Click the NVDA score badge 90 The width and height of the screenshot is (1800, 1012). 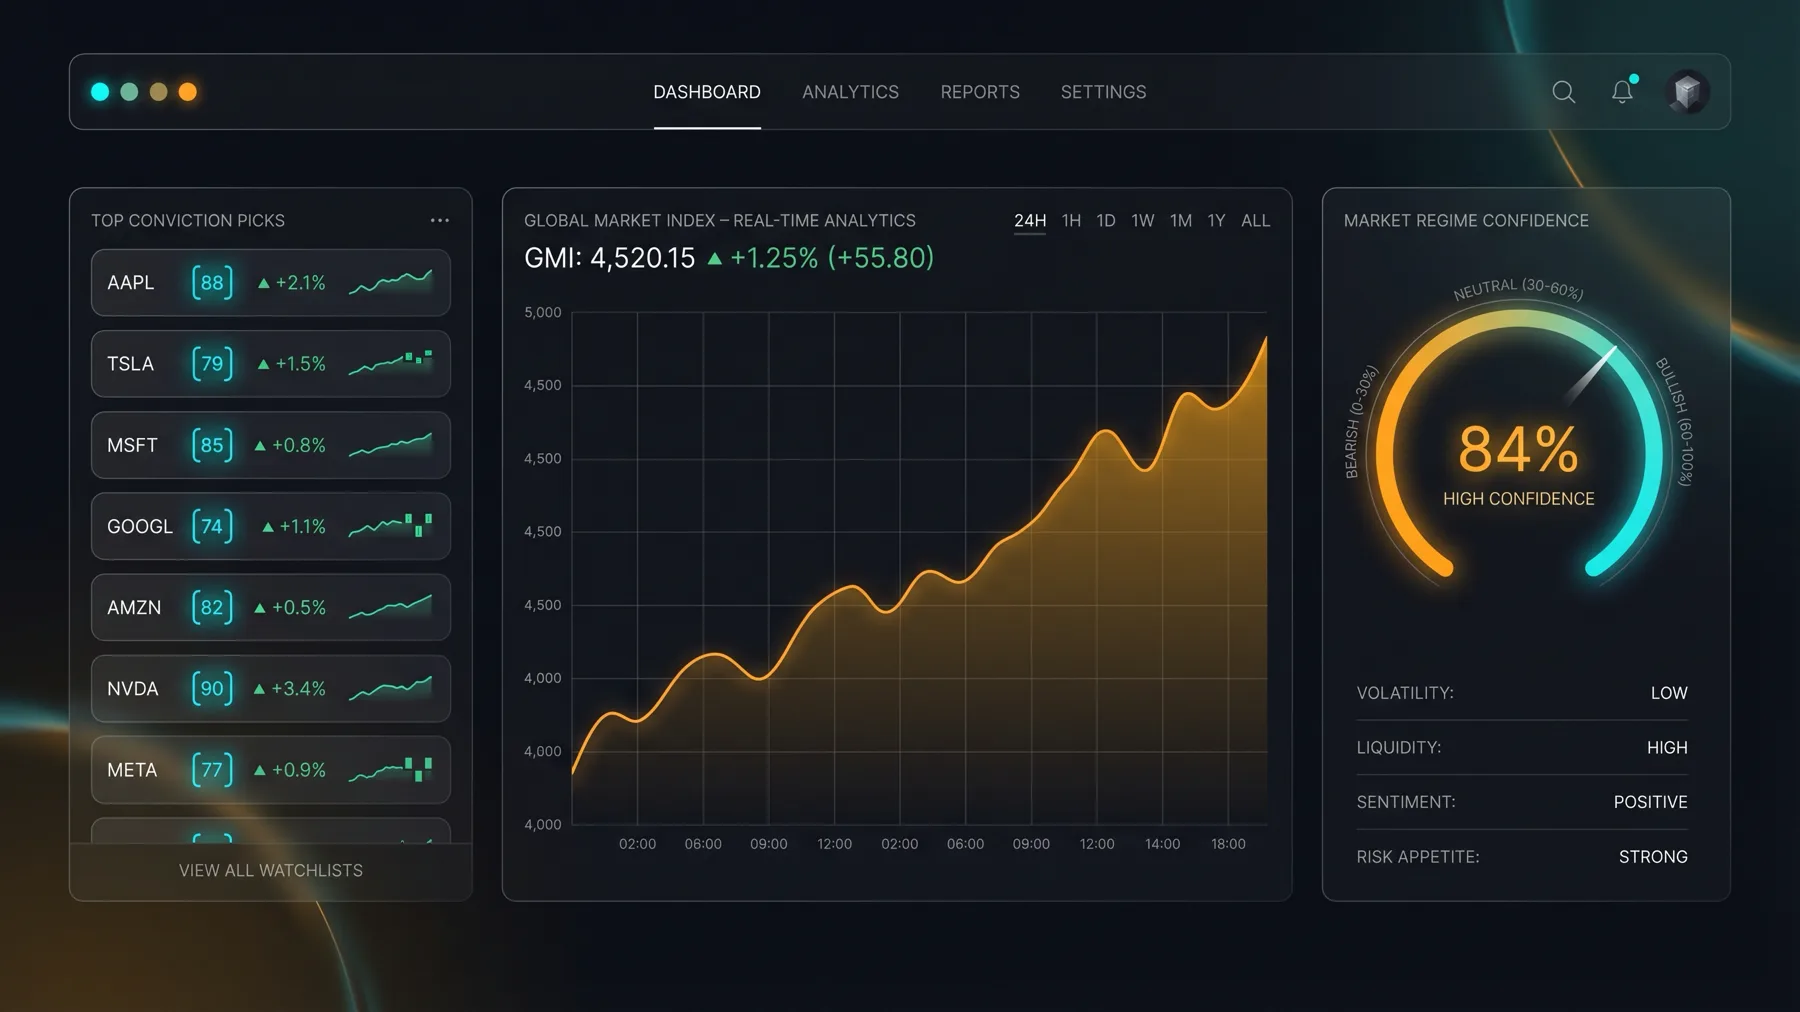pyautogui.click(x=212, y=688)
